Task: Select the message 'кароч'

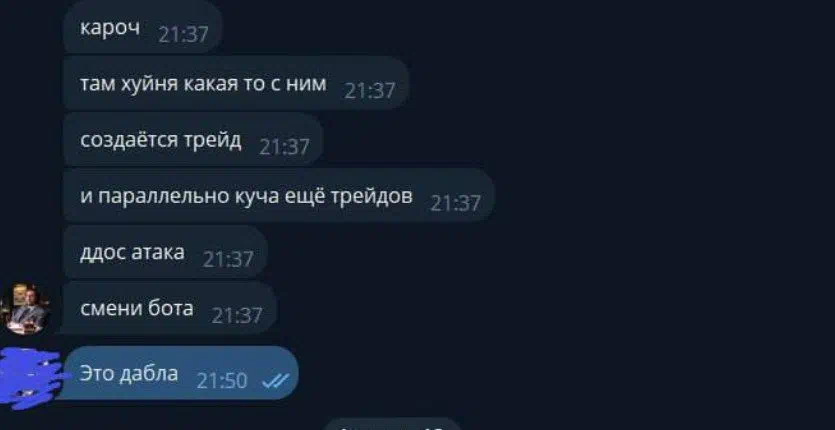Action: coord(142,27)
